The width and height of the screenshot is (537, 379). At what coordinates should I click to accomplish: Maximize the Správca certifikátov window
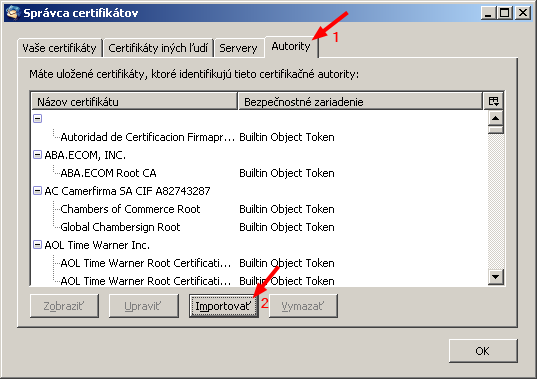tap(505, 13)
